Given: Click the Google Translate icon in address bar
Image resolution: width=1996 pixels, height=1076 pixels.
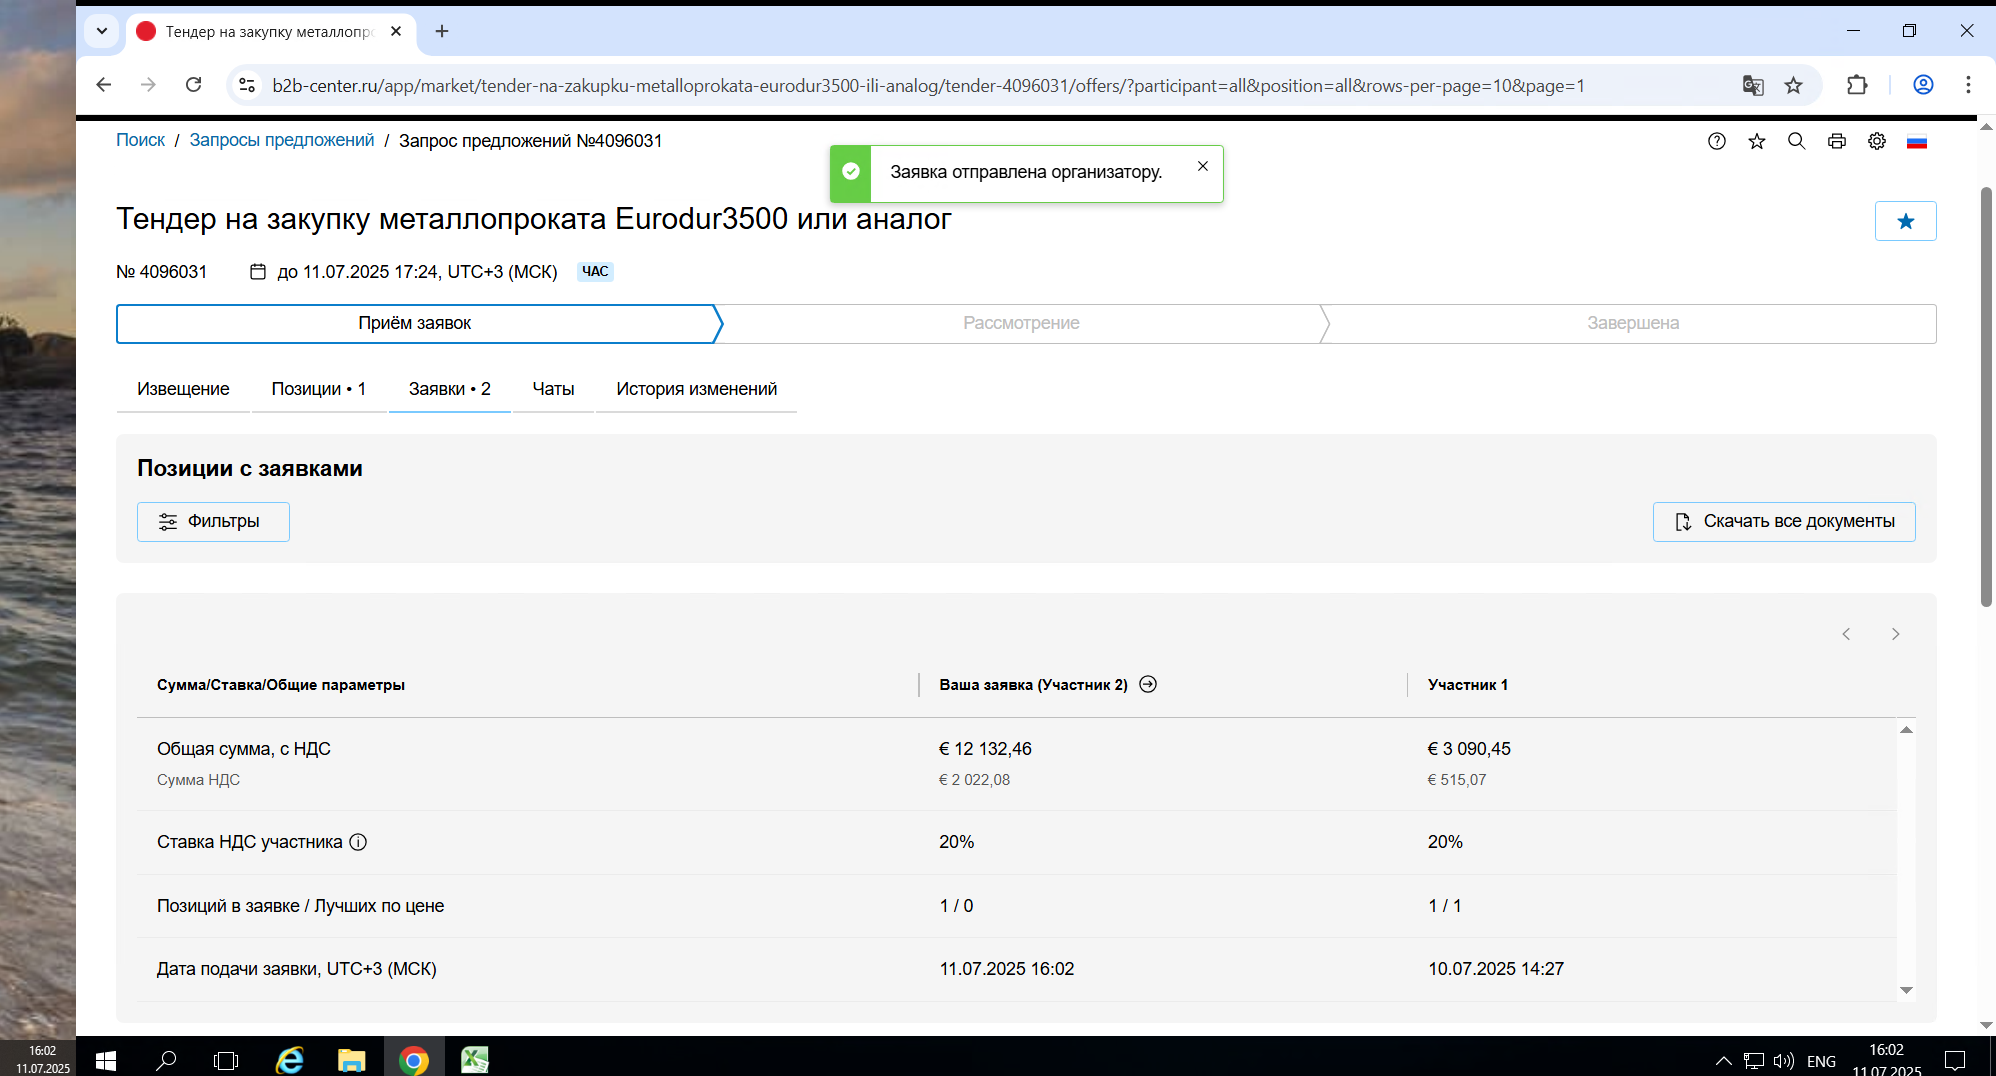Looking at the screenshot, I should click(1753, 85).
